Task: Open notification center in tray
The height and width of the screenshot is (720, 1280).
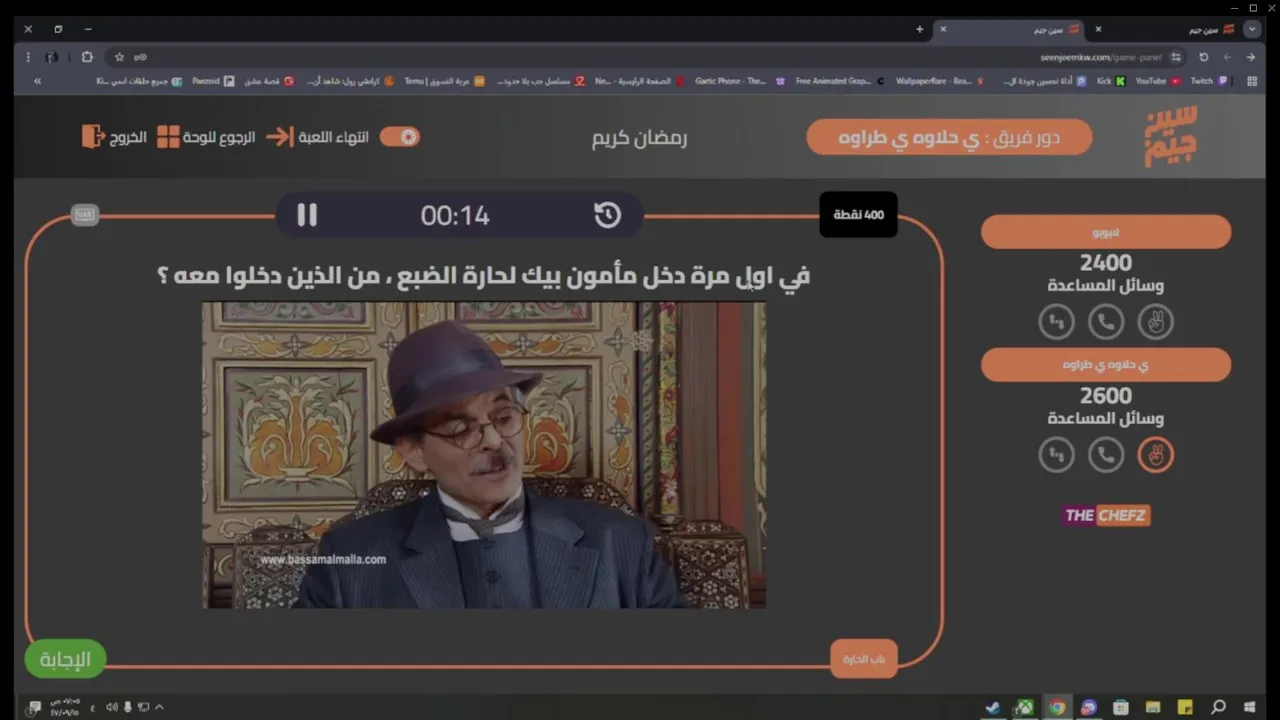Action: pos(35,707)
